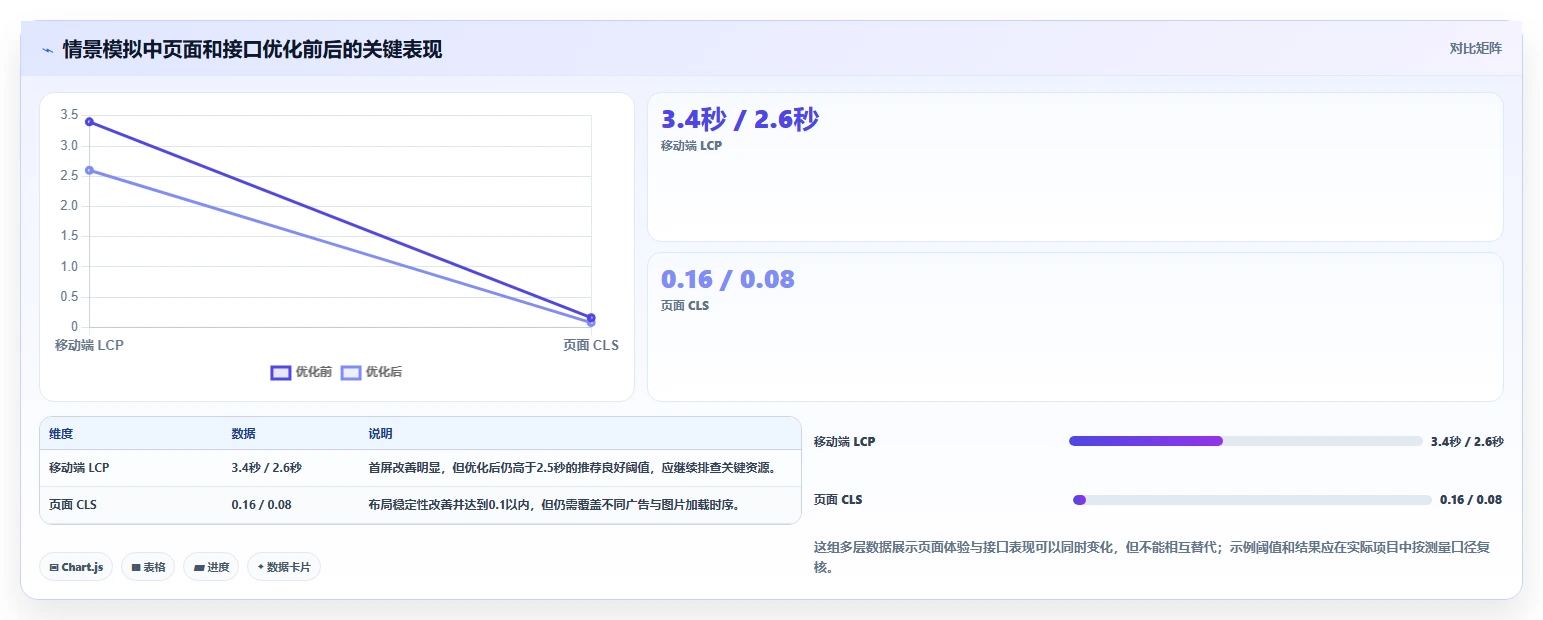This screenshot has width=1543, height=620.
Task: Click the 3.5 y-axis tick label
Action: (x=69, y=115)
